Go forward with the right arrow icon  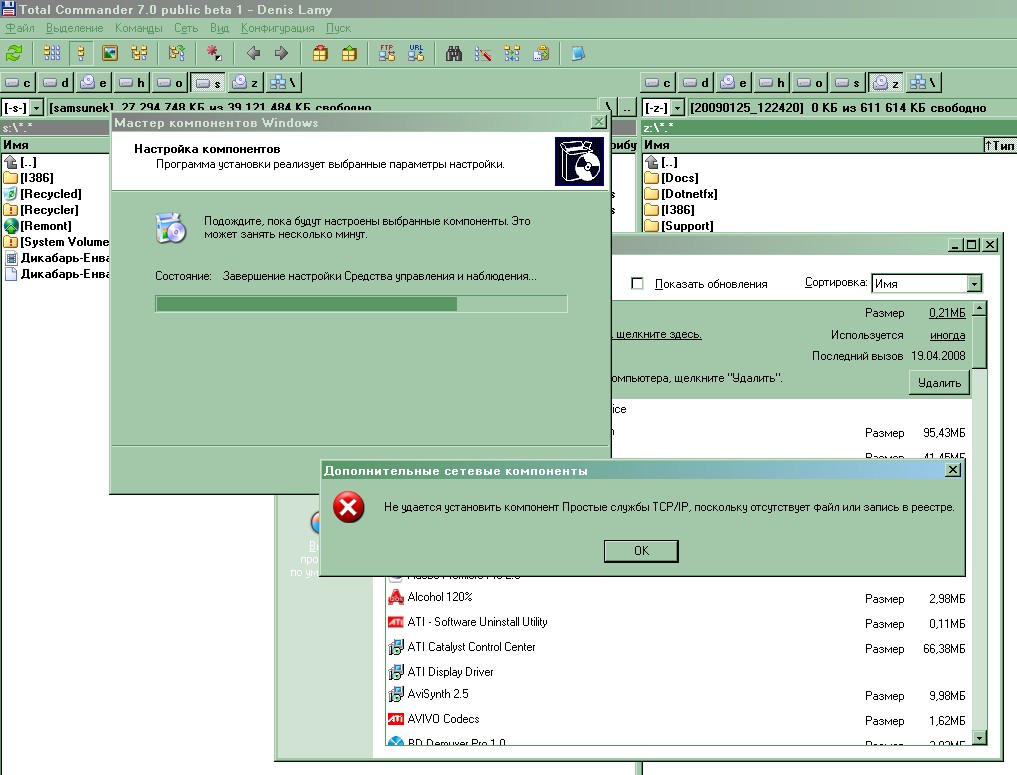pos(281,53)
